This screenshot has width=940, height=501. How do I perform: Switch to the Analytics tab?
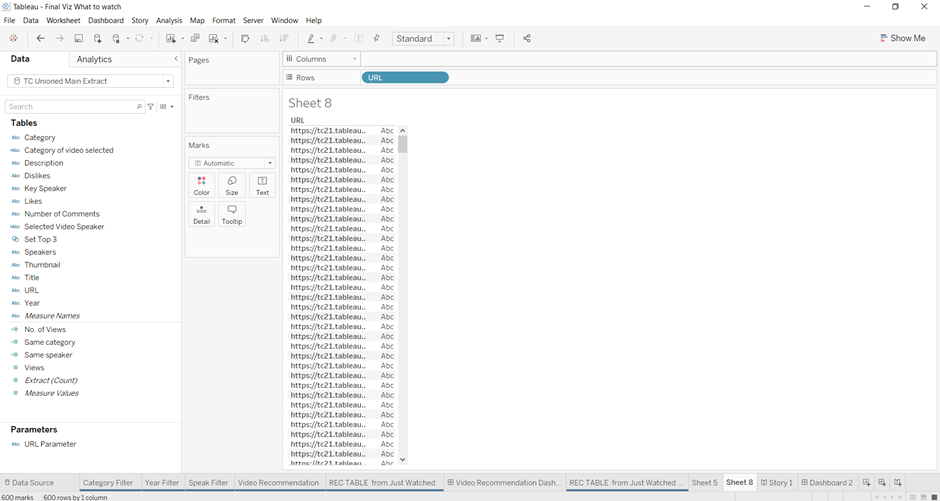[x=94, y=59]
